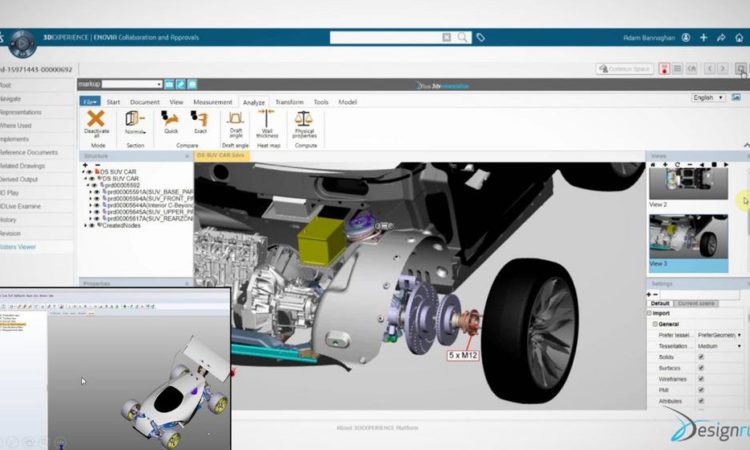Switch to the Document tab
Image resolution: width=750 pixels, height=450 pixels.
coord(145,102)
